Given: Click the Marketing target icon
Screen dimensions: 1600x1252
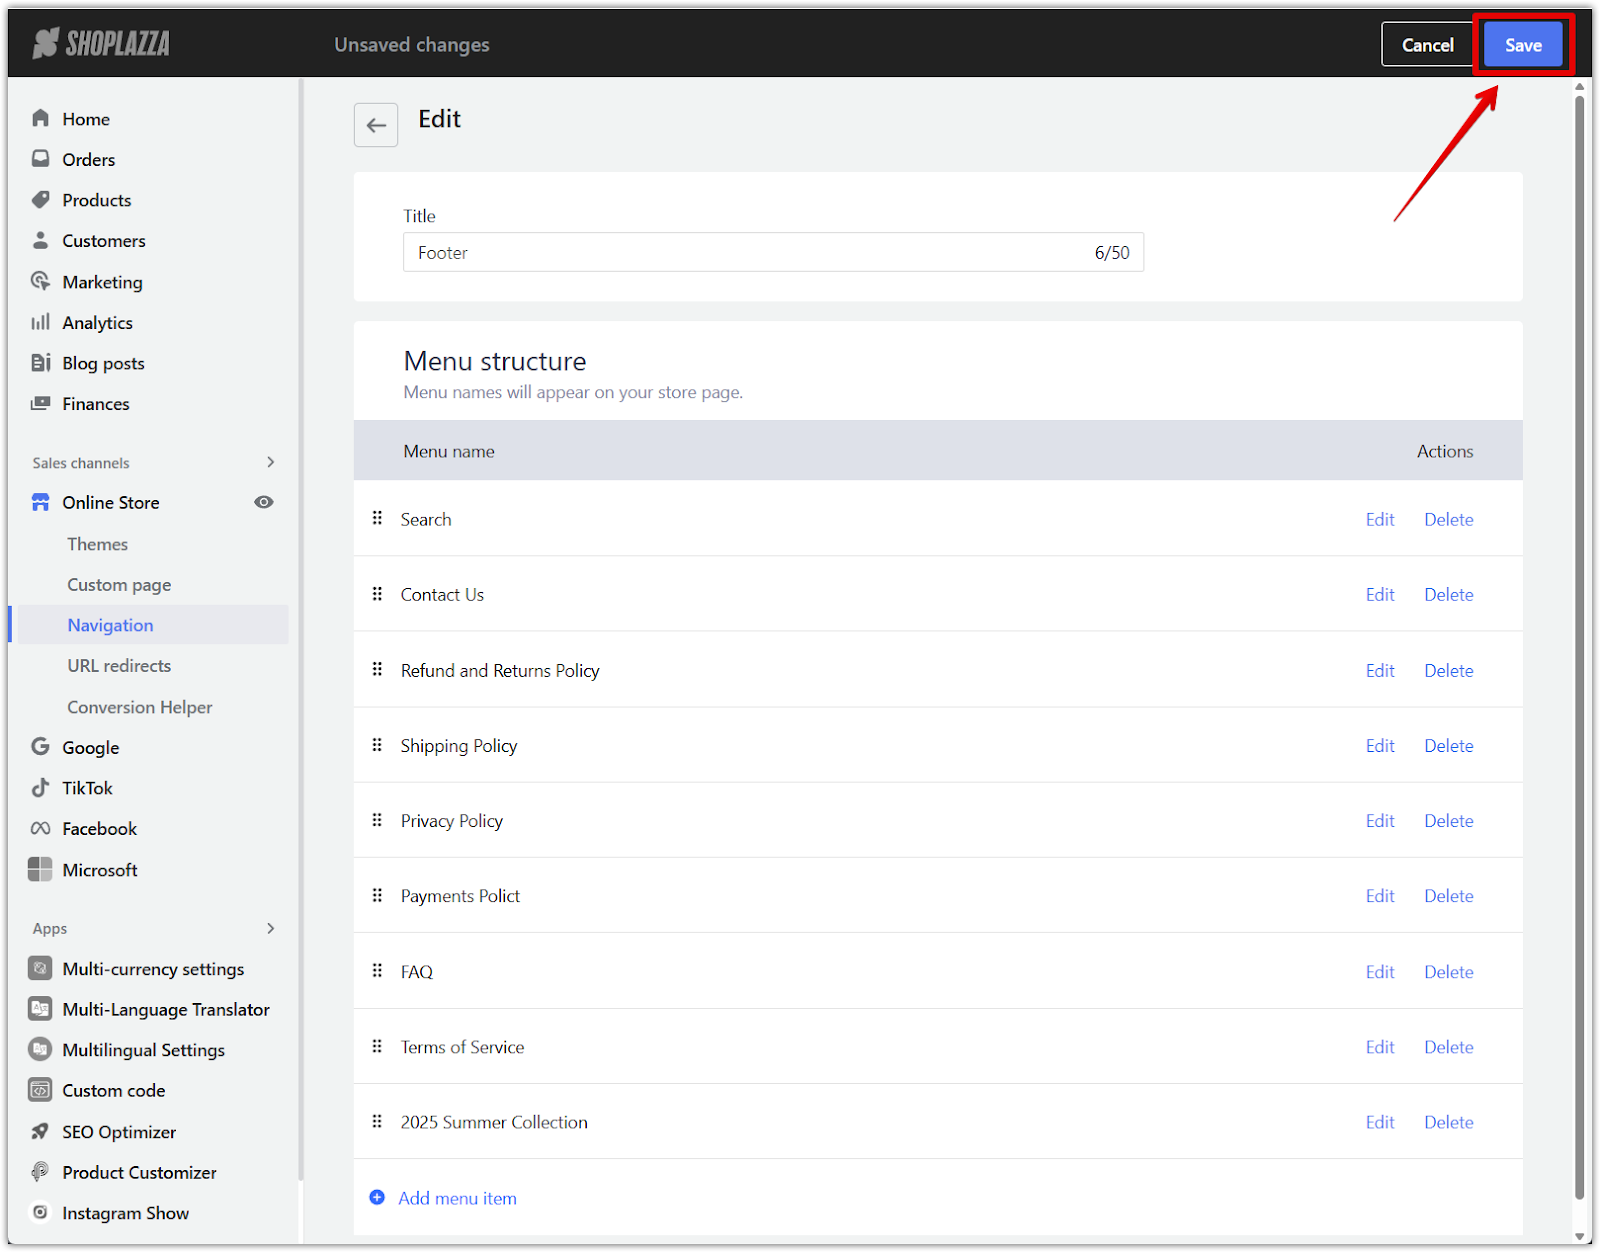Looking at the screenshot, I should (40, 281).
